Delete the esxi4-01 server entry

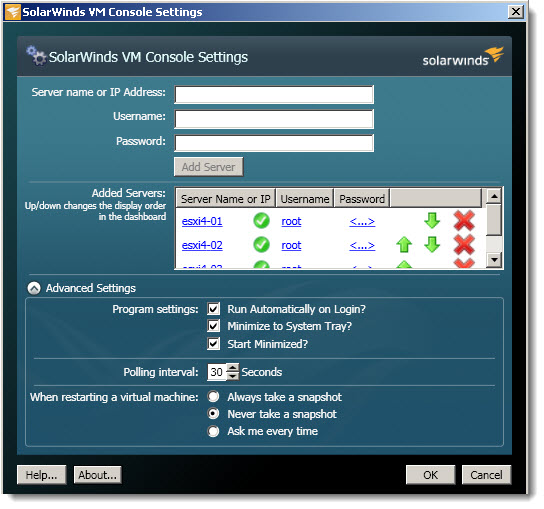(x=464, y=221)
